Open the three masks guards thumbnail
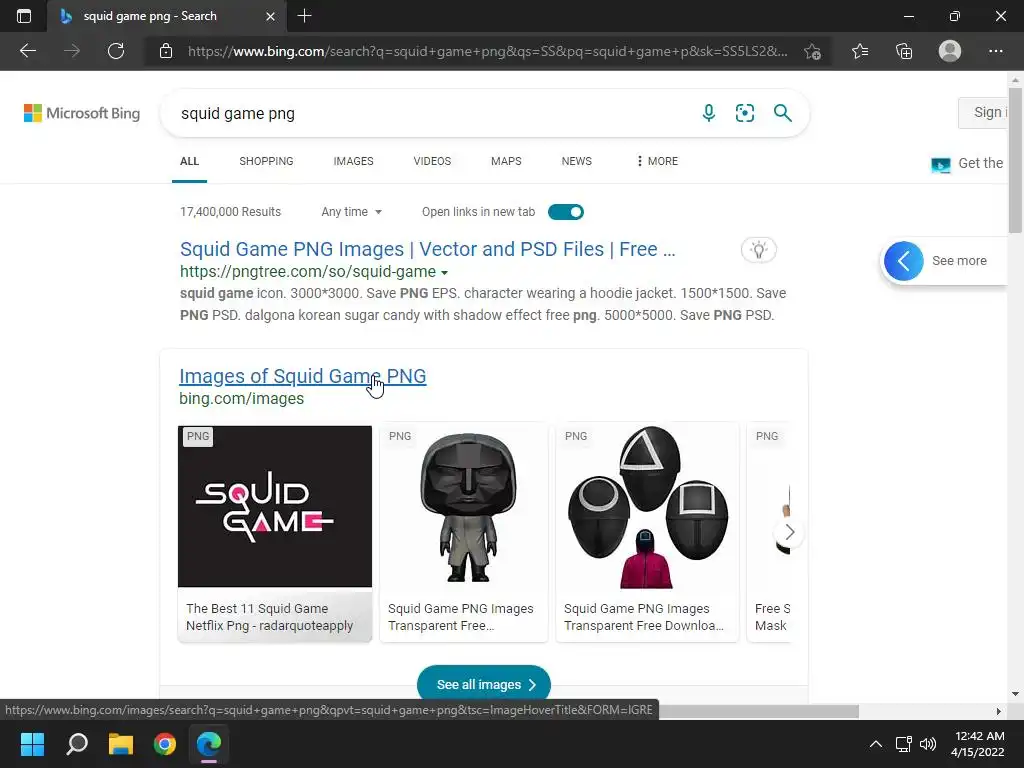Viewport: 1024px width, 768px height. [x=647, y=506]
